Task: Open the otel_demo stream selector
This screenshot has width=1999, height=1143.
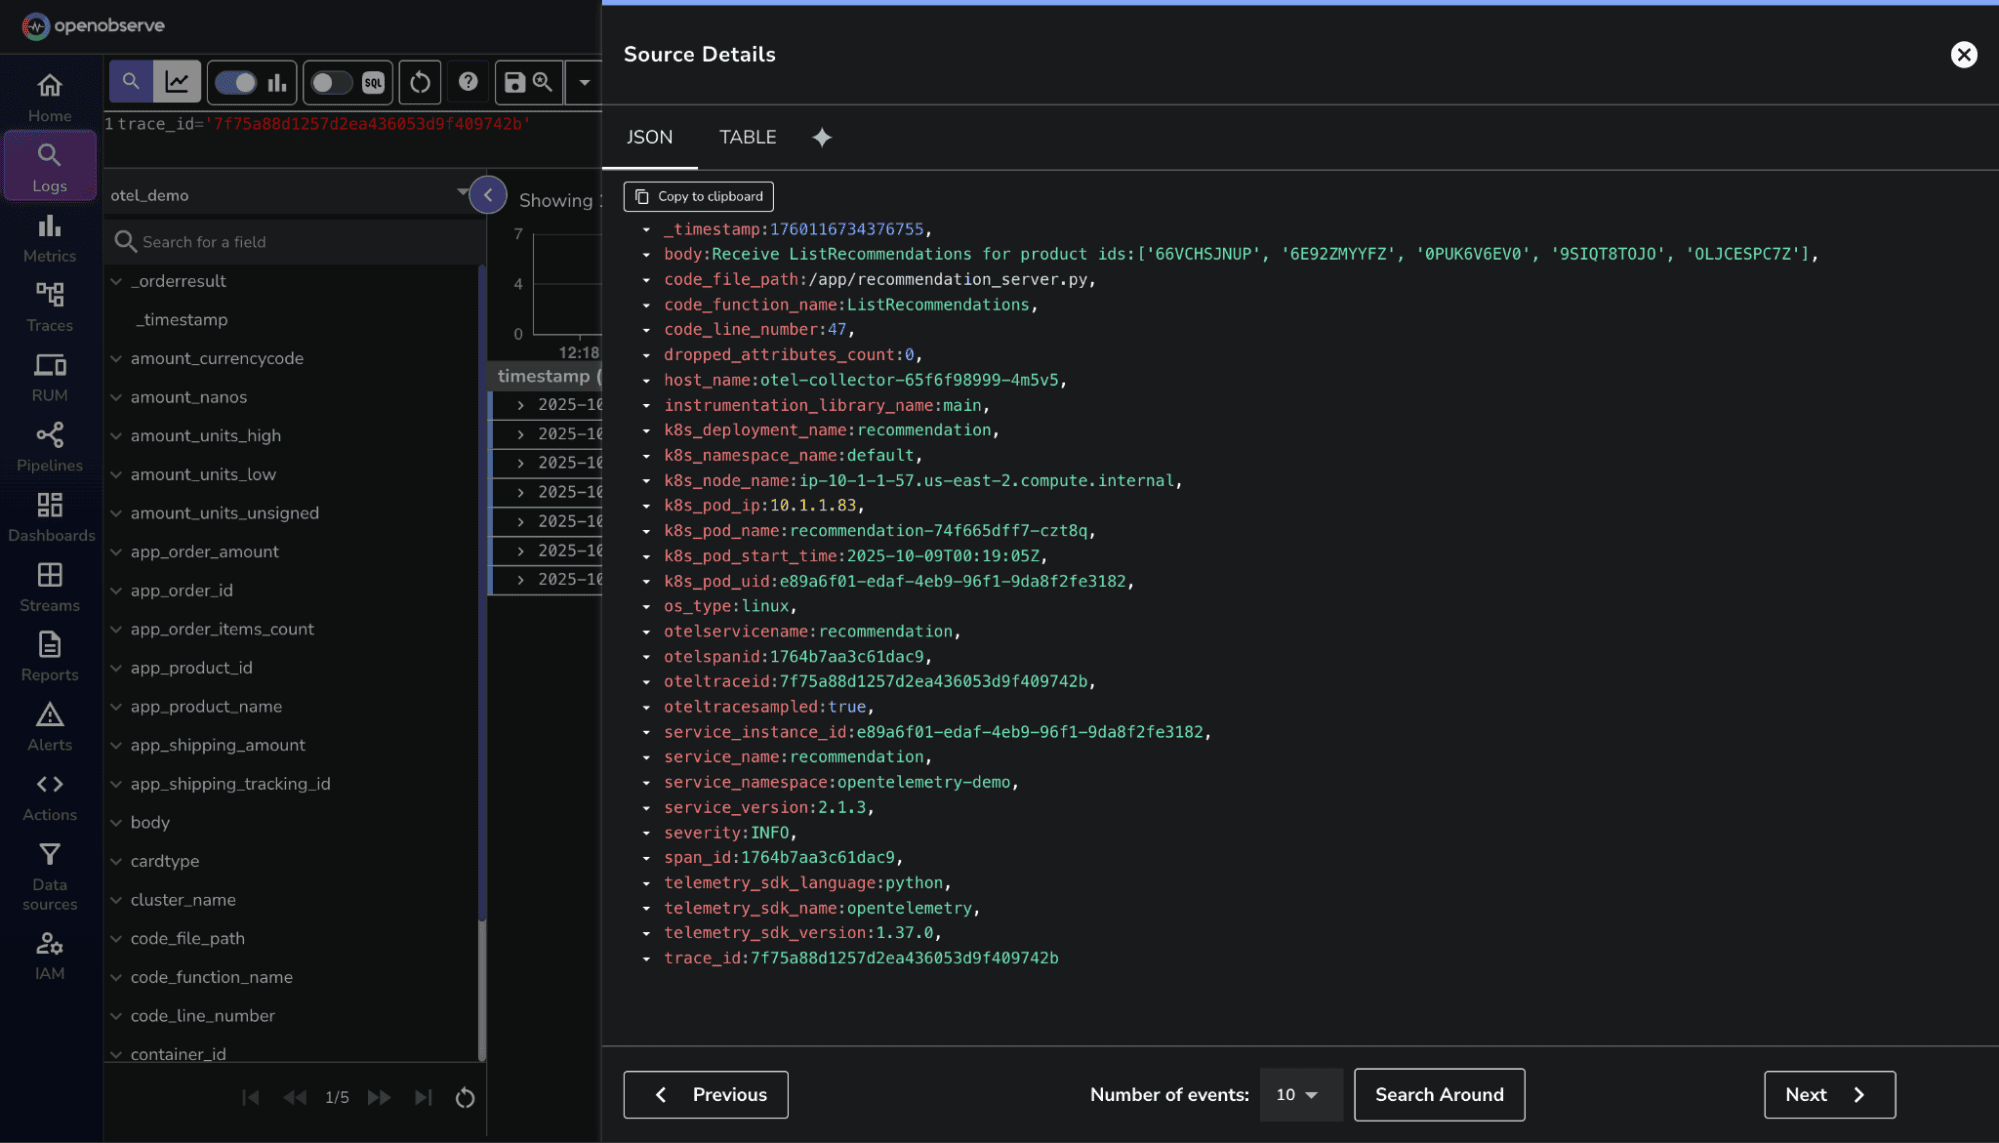Action: pyautogui.click(x=290, y=194)
